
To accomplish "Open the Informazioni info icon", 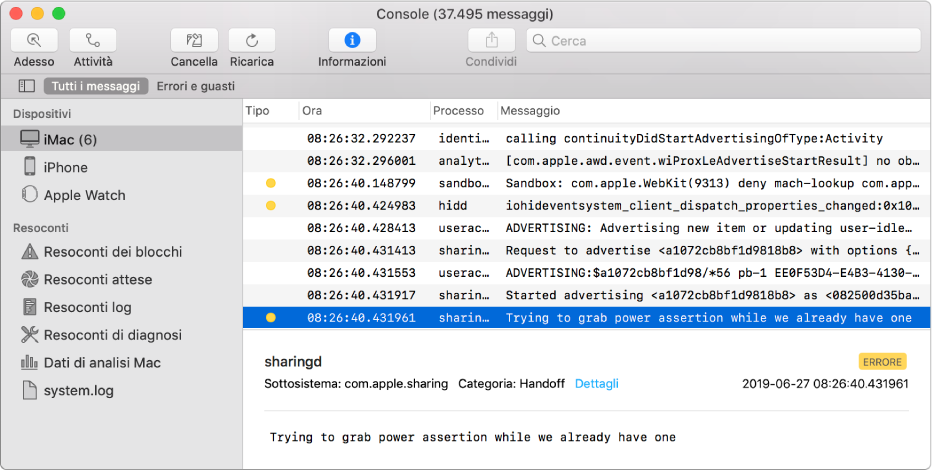I will click(352, 40).
